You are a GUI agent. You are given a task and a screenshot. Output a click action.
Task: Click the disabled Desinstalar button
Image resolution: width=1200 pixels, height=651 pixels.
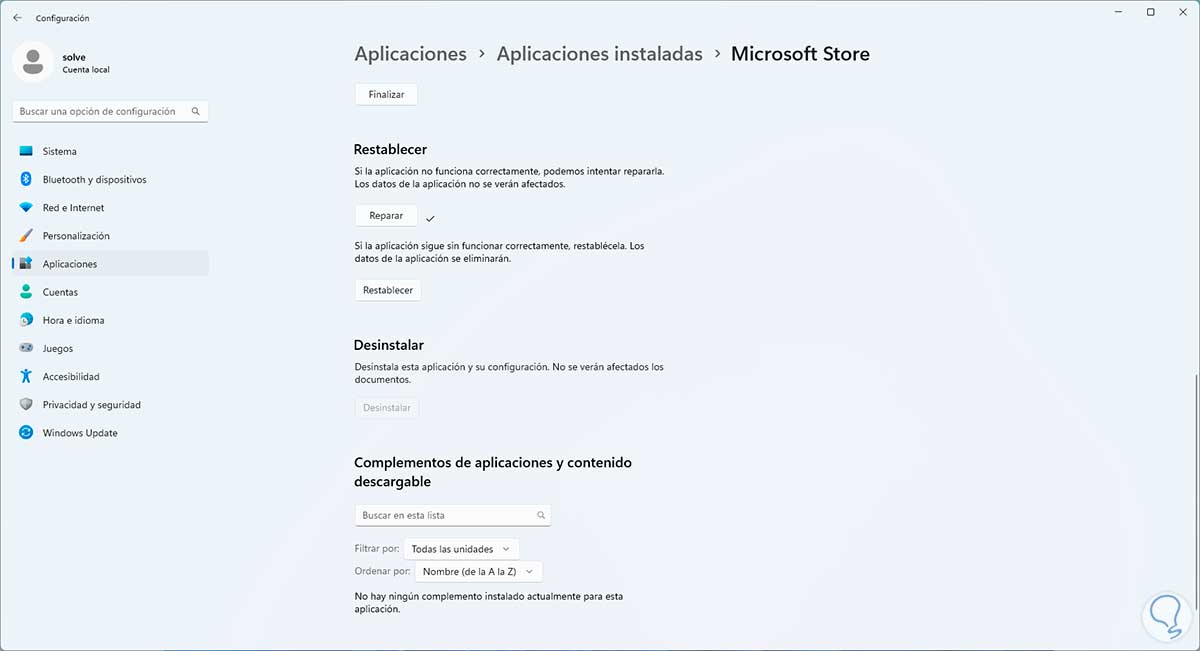click(387, 408)
